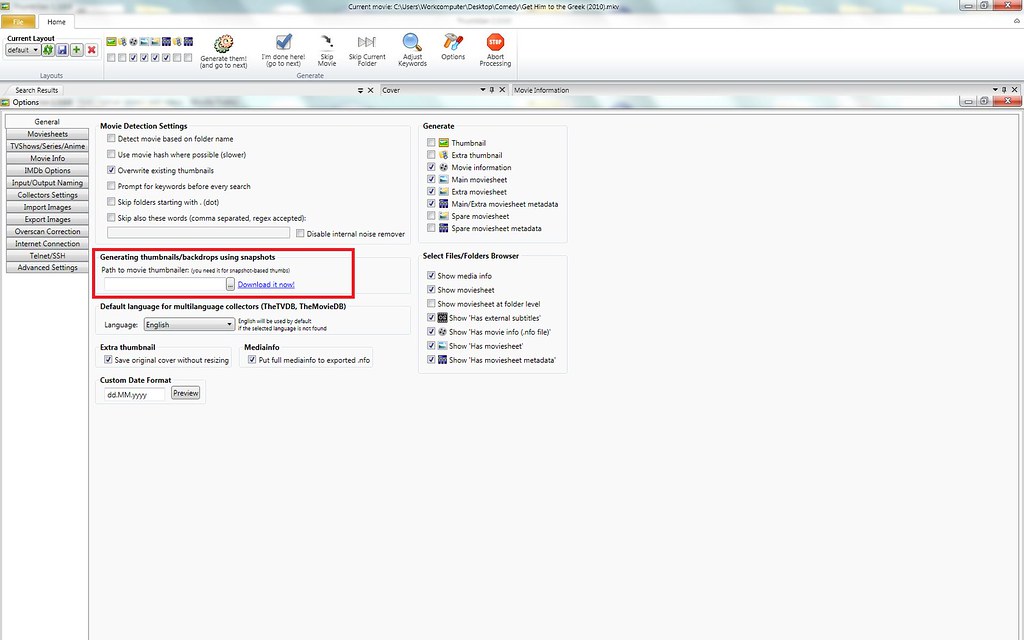Open Cover panel dropdown arrow
The image size is (1024, 640).
pos(483,90)
